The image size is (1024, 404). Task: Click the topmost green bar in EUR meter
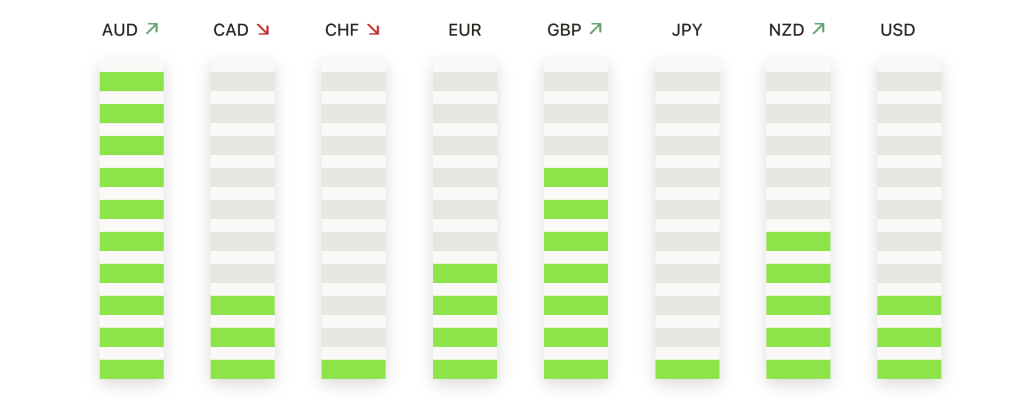465,273
